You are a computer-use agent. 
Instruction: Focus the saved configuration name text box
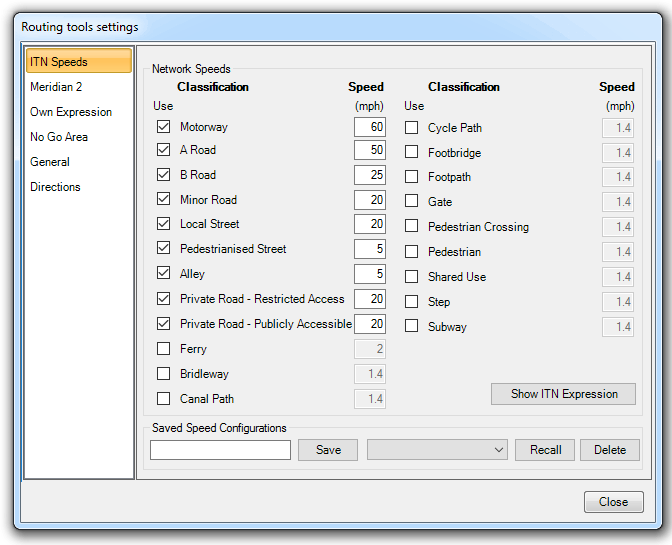(220, 450)
